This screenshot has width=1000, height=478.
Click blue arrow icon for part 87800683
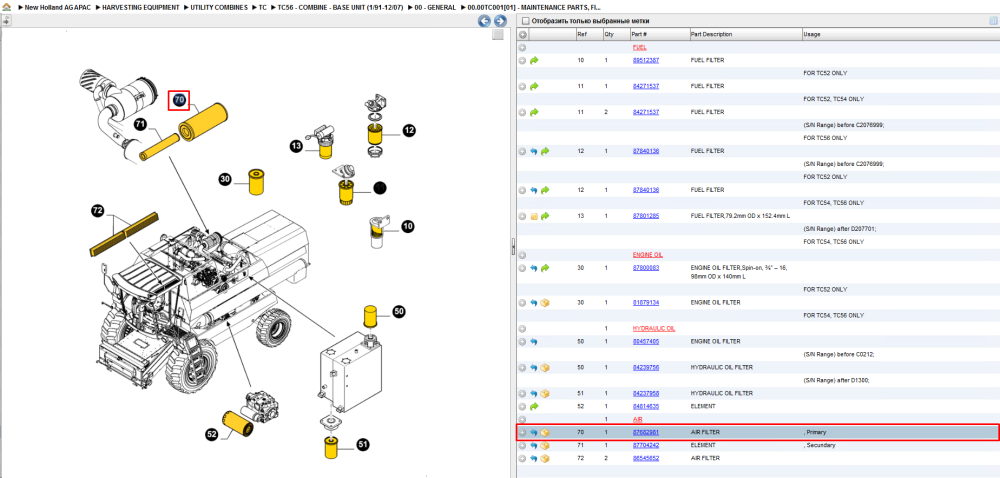pyautogui.click(x=534, y=268)
